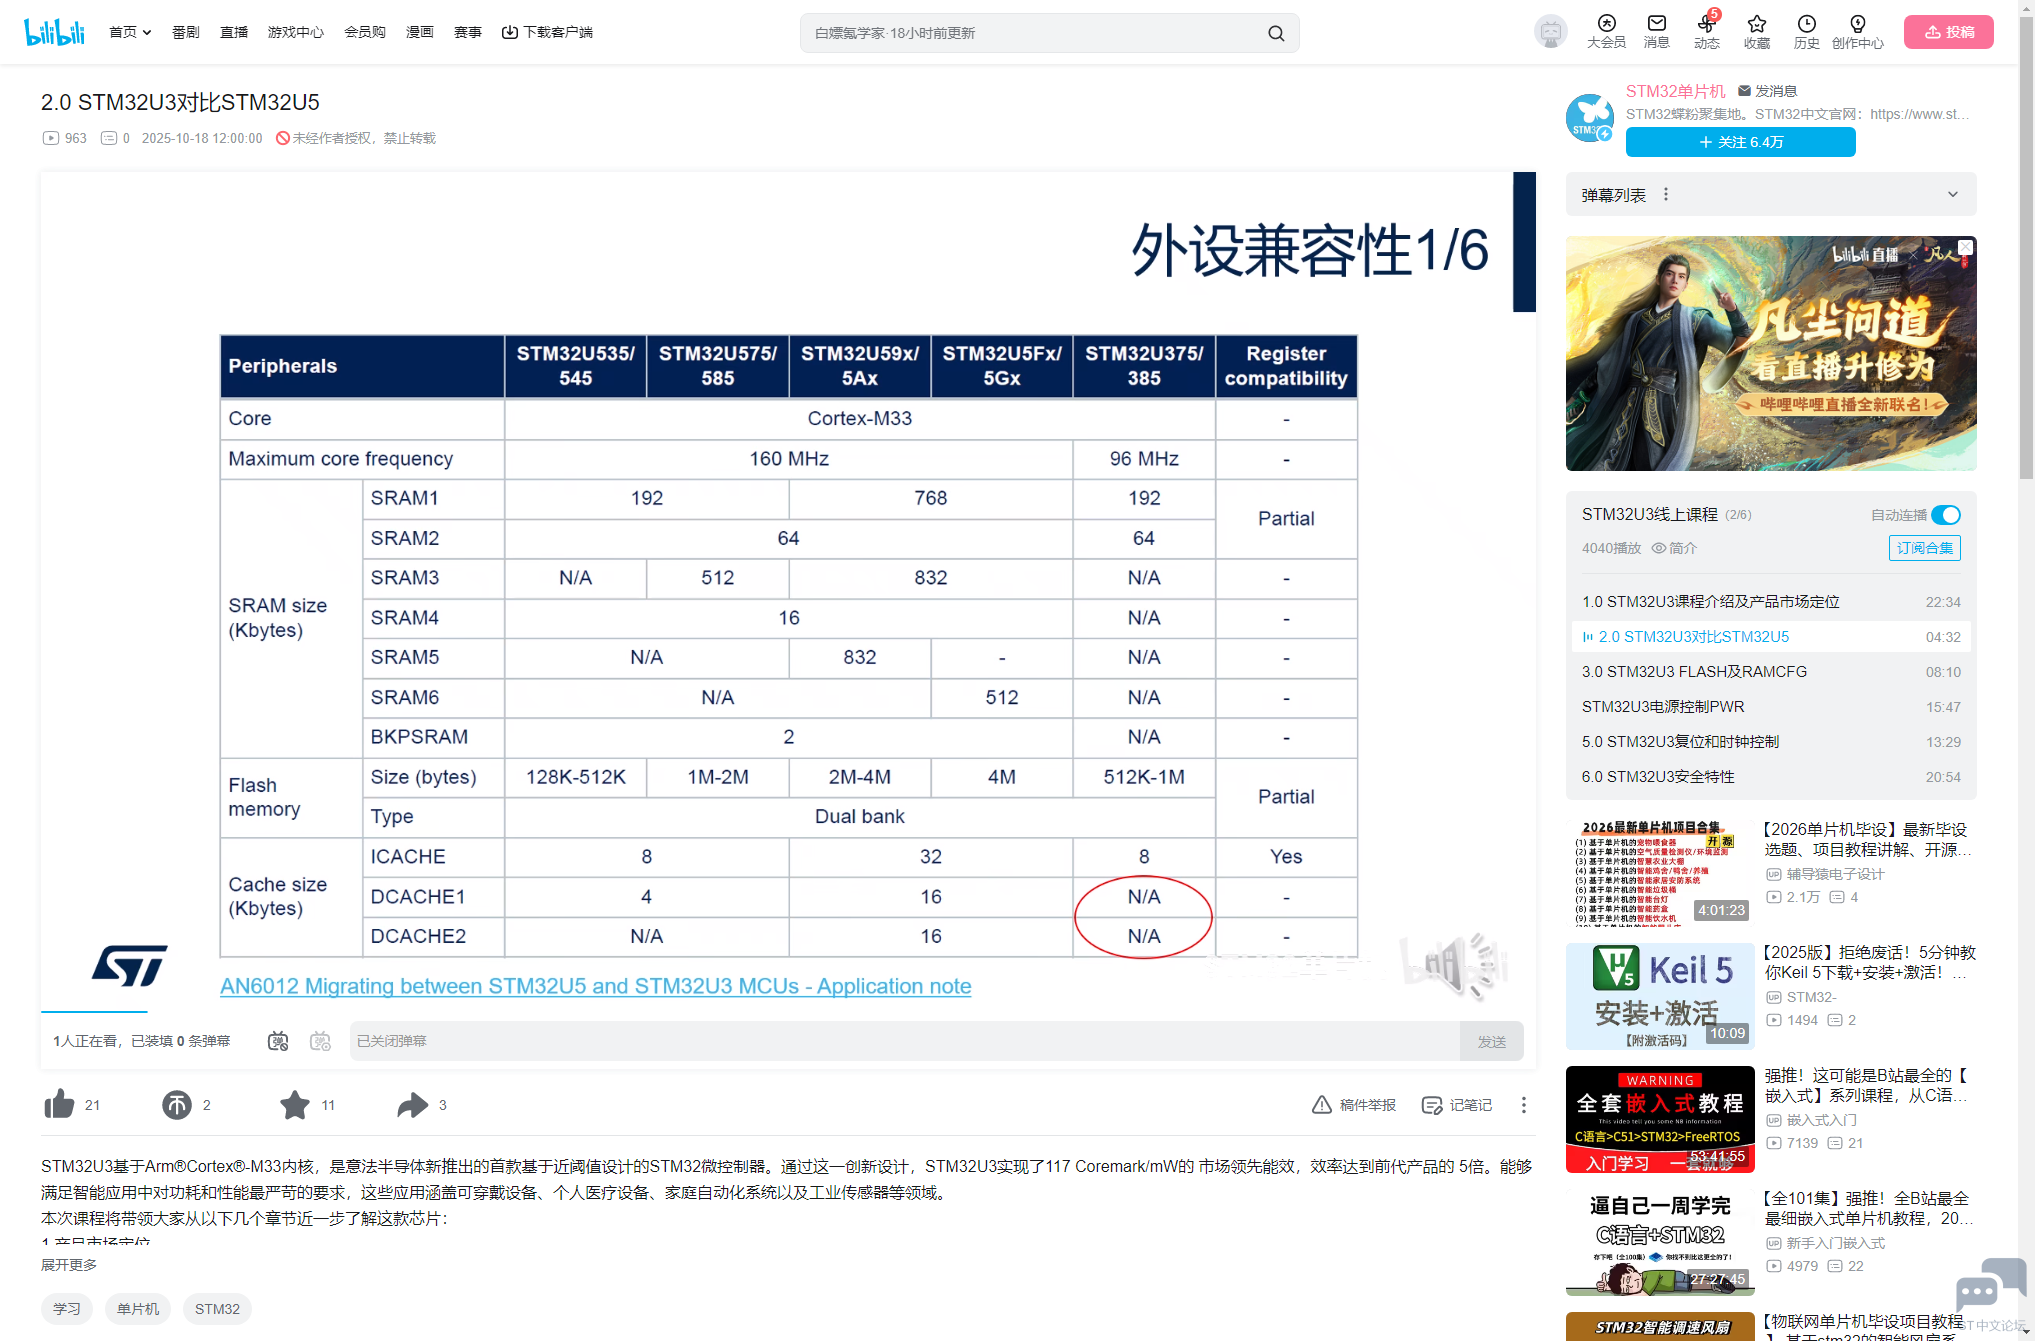Screen dimensions: 2035x1341
Task: Click the coin donation icon
Action: (x=177, y=1104)
